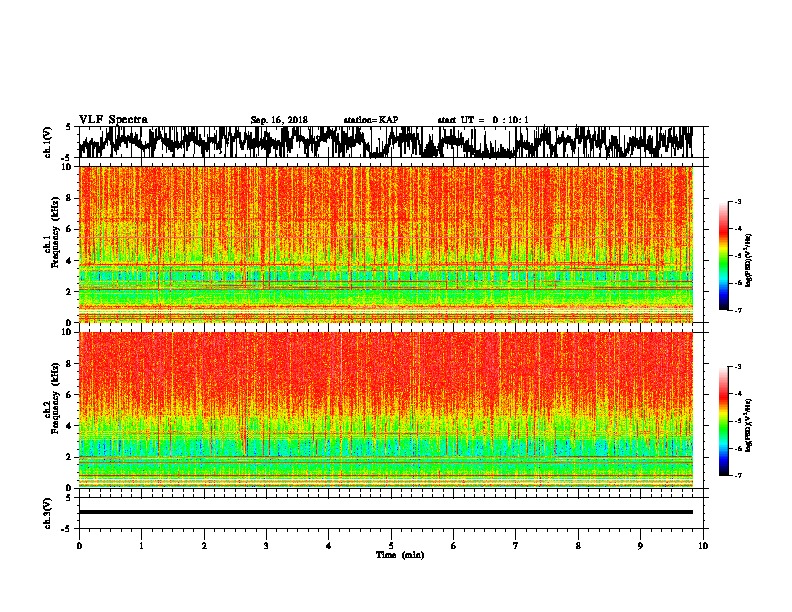This screenshot has width=792, height=612.
Task: Click the ch.1 spectrogram panel
Action: coord(386,244)
